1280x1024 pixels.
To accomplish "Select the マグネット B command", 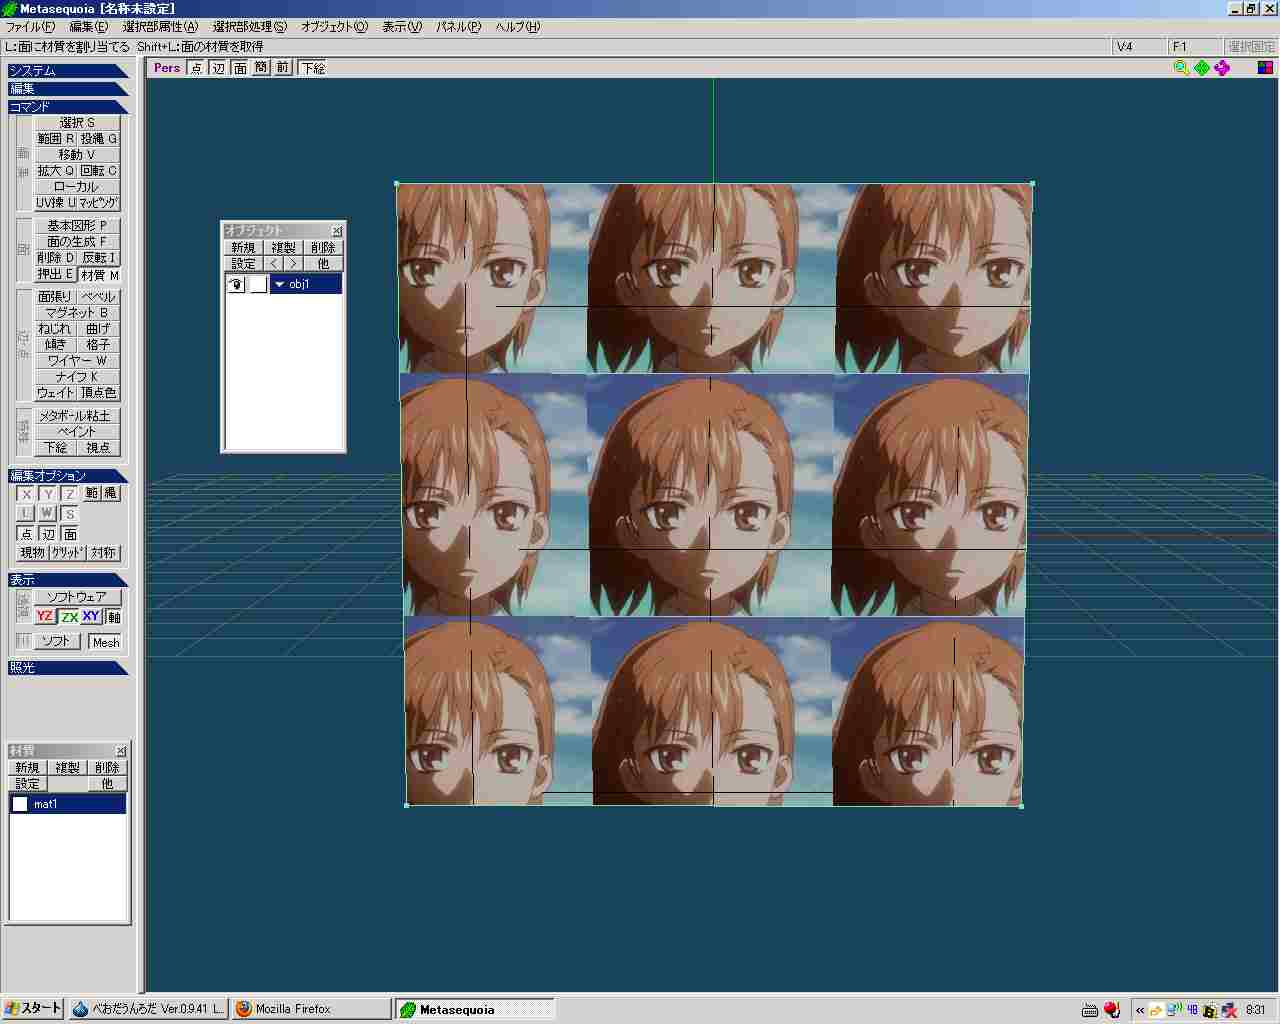I will tap(77, 313).
